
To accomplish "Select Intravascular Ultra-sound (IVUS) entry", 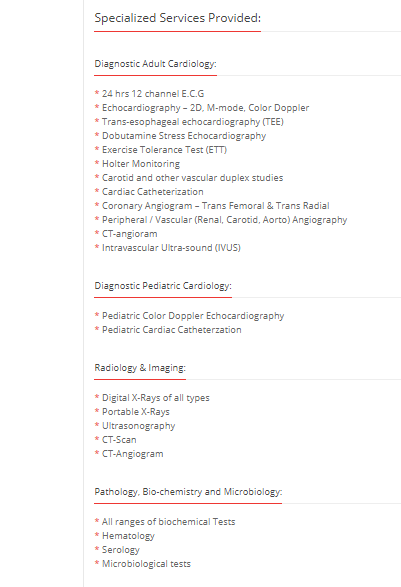I will pyautogui.click(x=171, y=248).
